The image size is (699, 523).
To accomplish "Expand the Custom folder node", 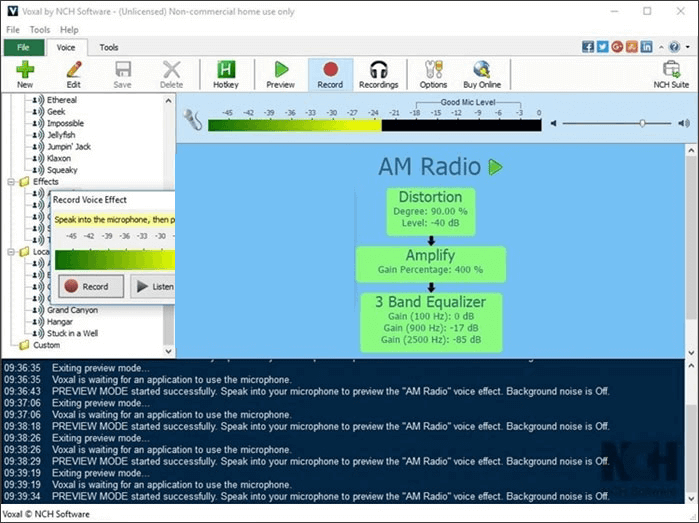I will [x=24, y=345].
